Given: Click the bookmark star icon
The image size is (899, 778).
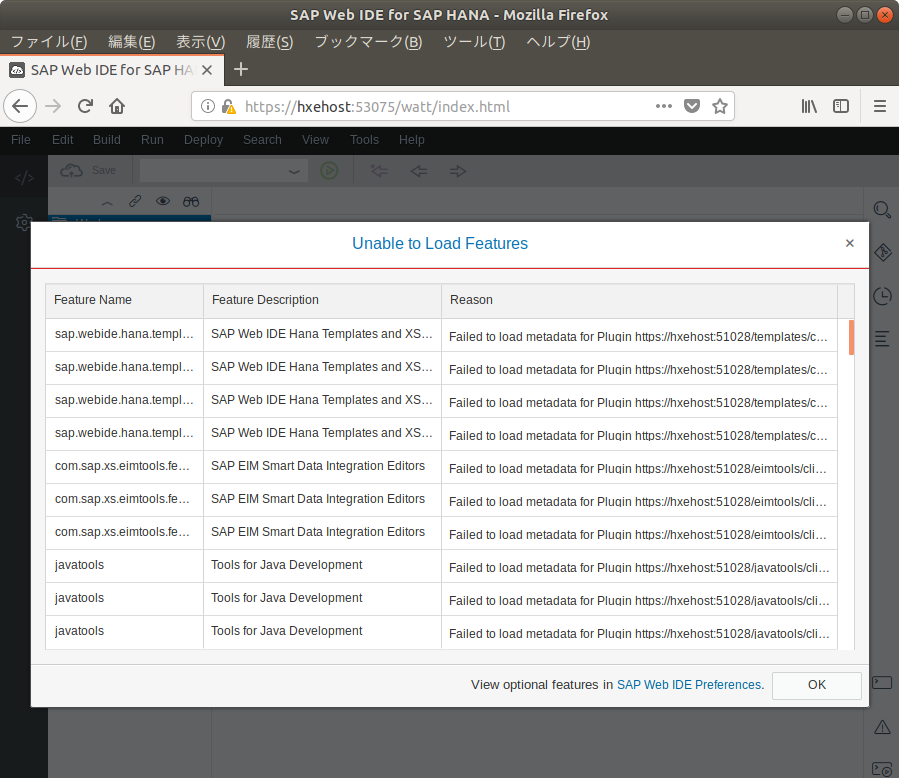Looking at the screenshot, I should click(719, 106).
